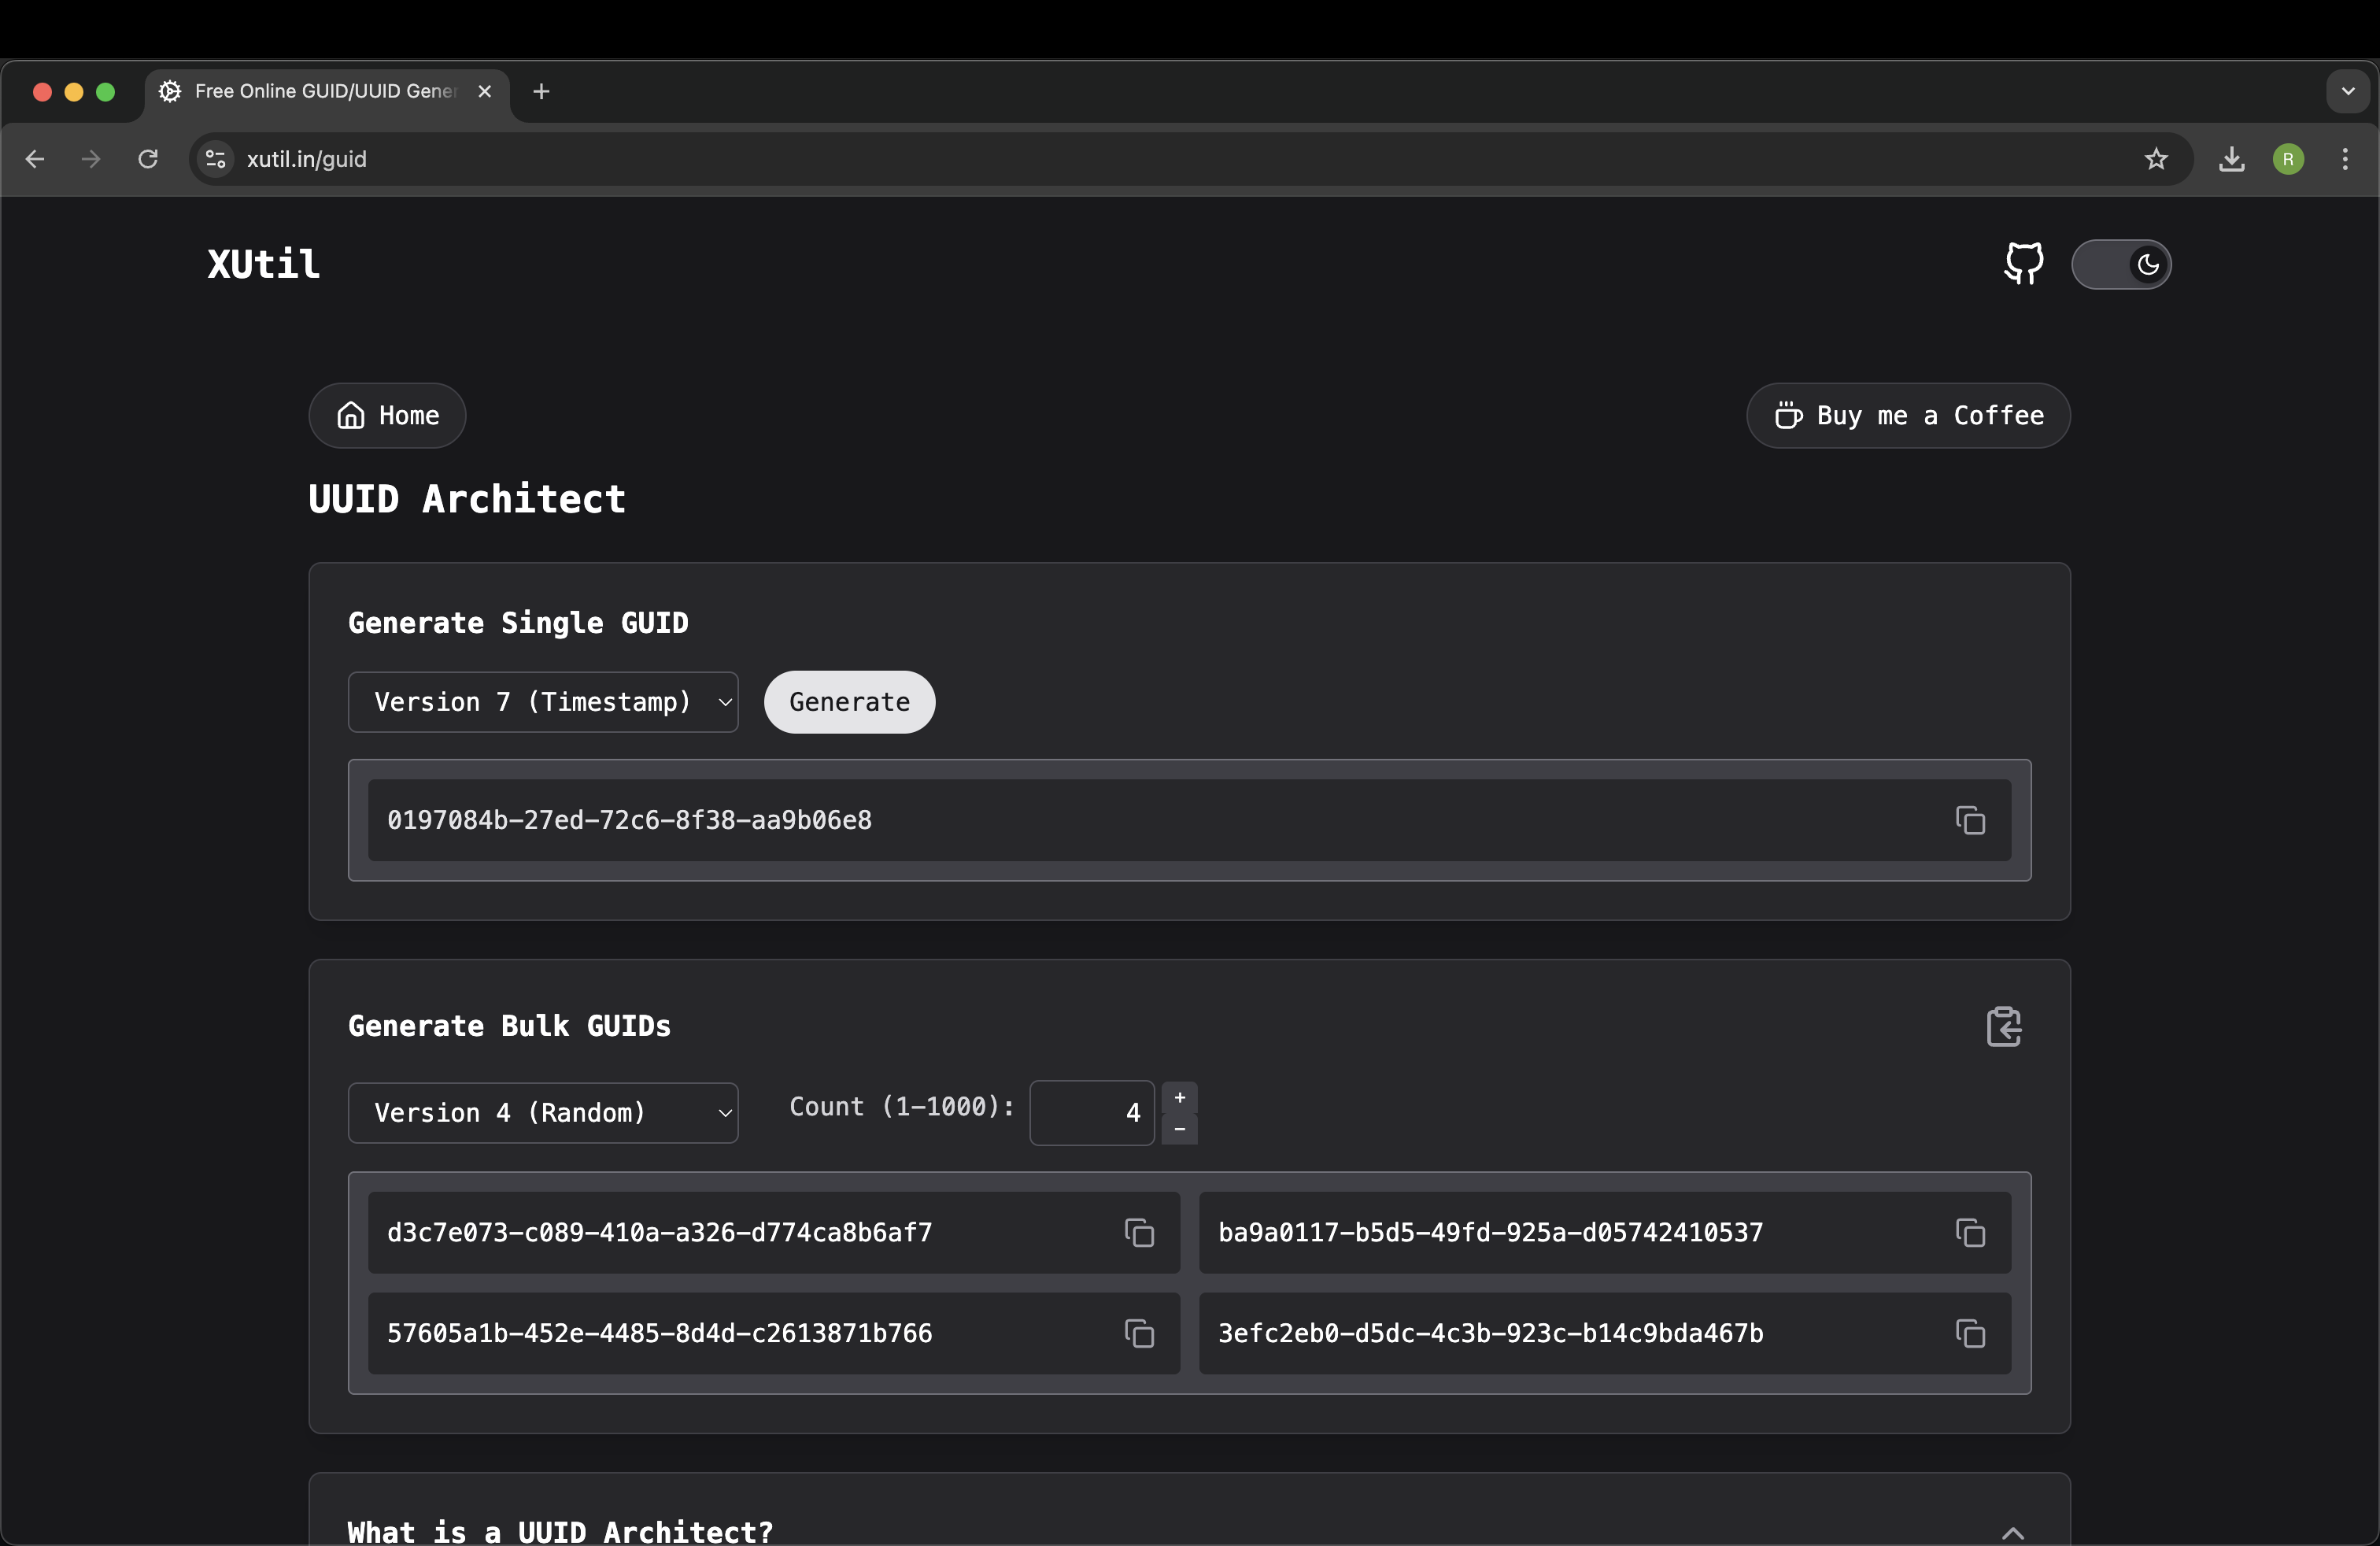Open browser downloads

2231,159
